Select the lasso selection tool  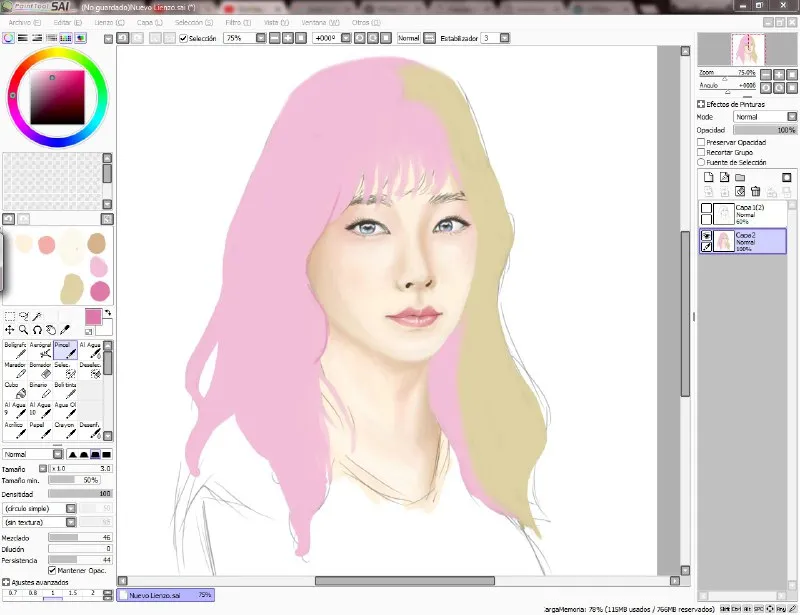coord(23,316)
